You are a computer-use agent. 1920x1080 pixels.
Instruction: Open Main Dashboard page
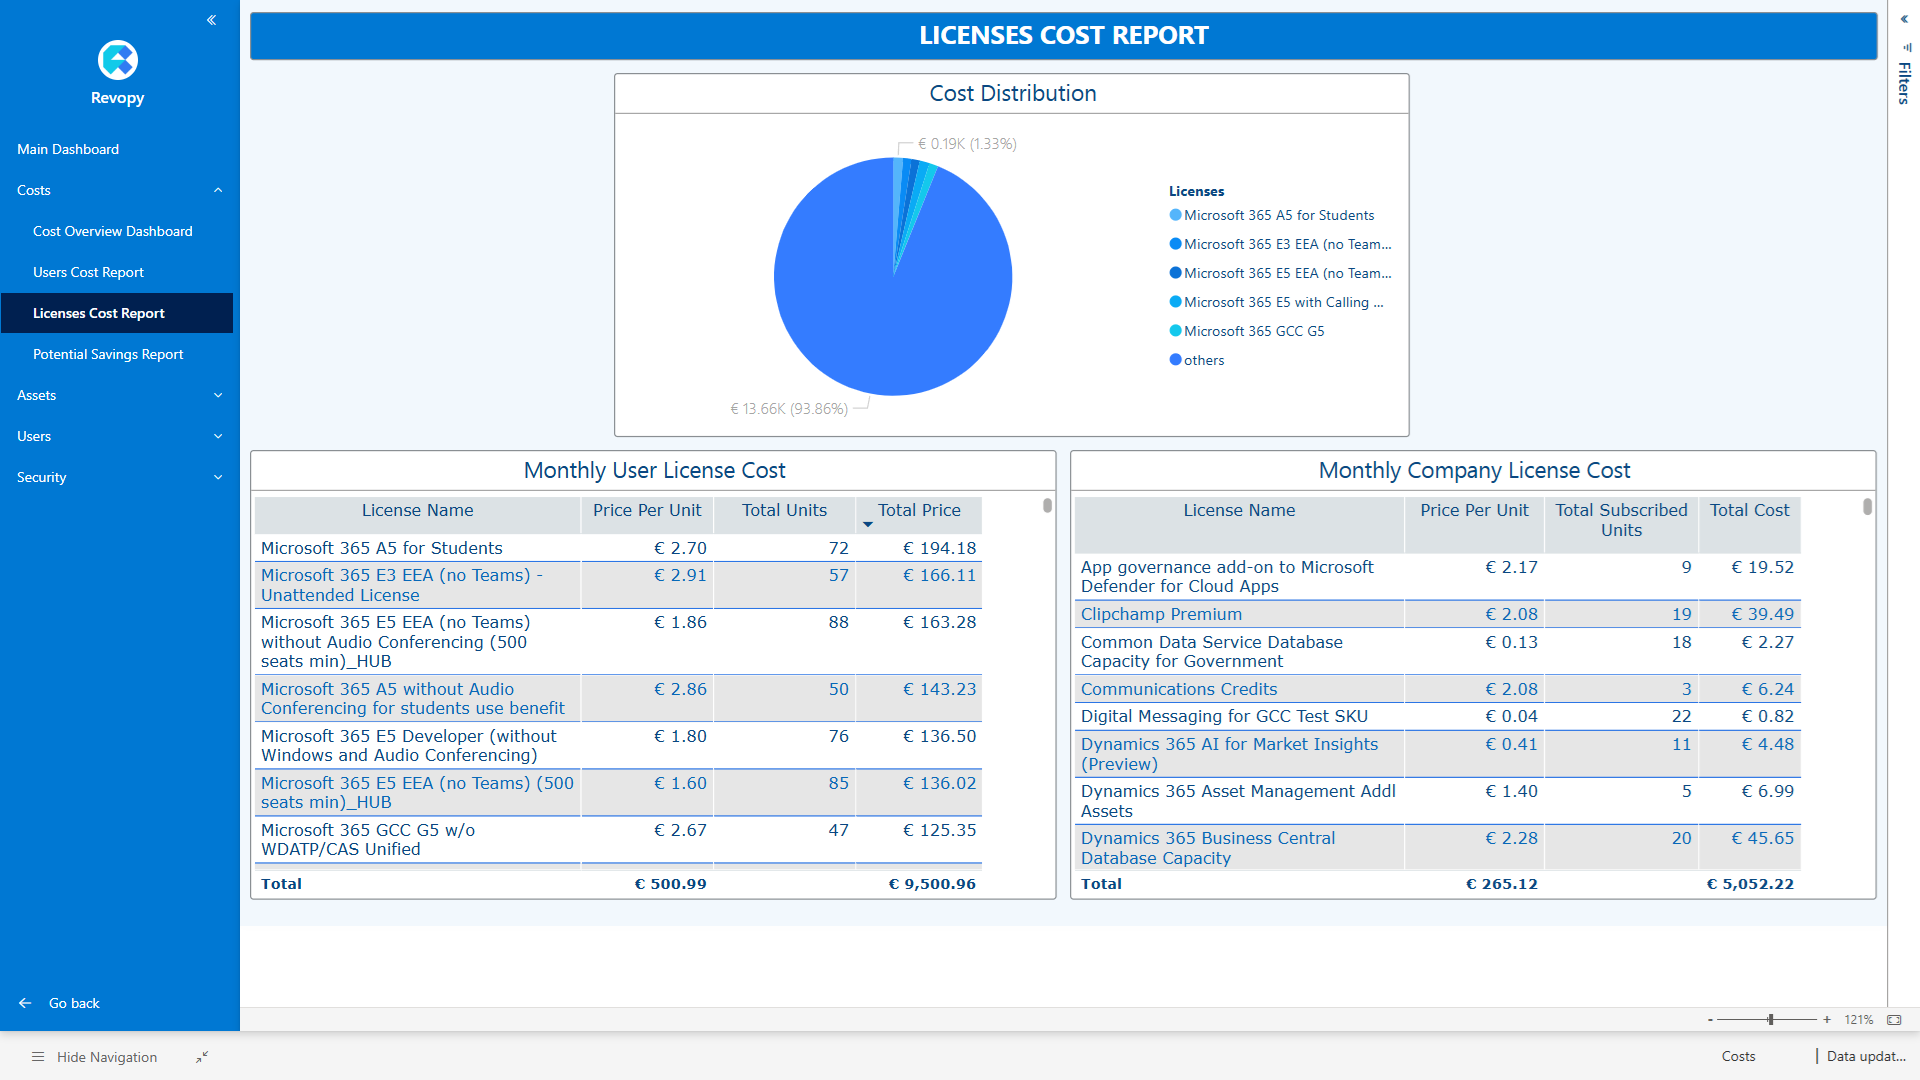68,149
